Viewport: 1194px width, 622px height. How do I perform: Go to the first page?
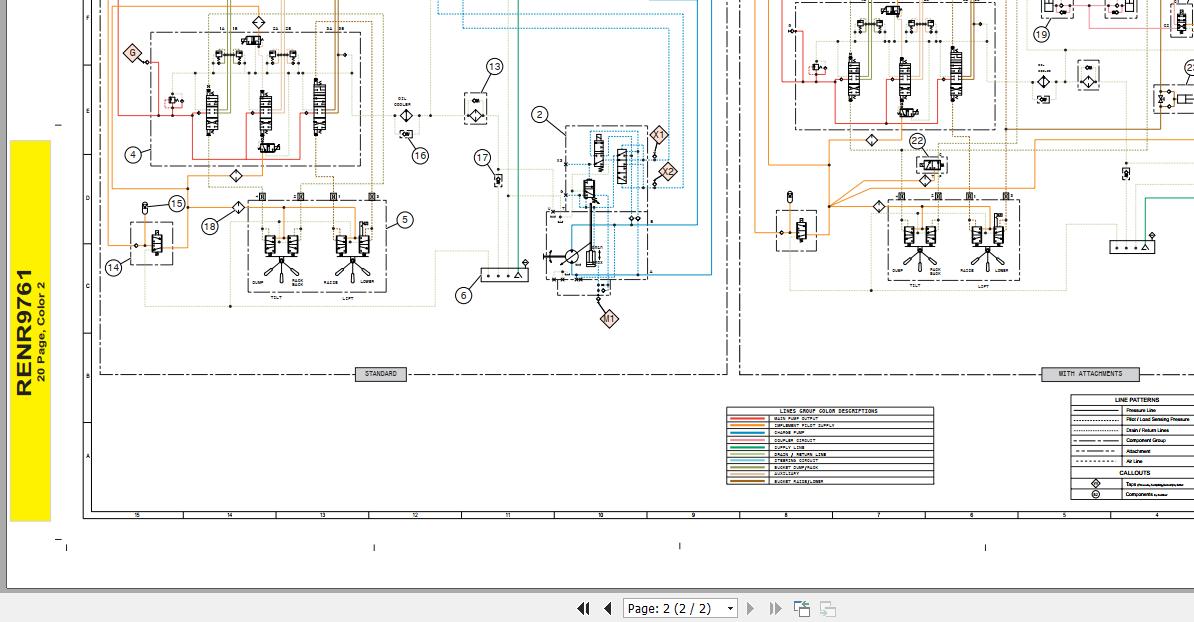(584, 608)
